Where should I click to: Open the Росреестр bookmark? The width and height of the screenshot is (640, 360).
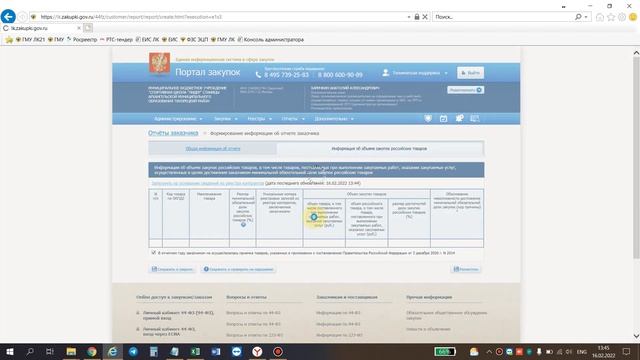pos(82,40)
